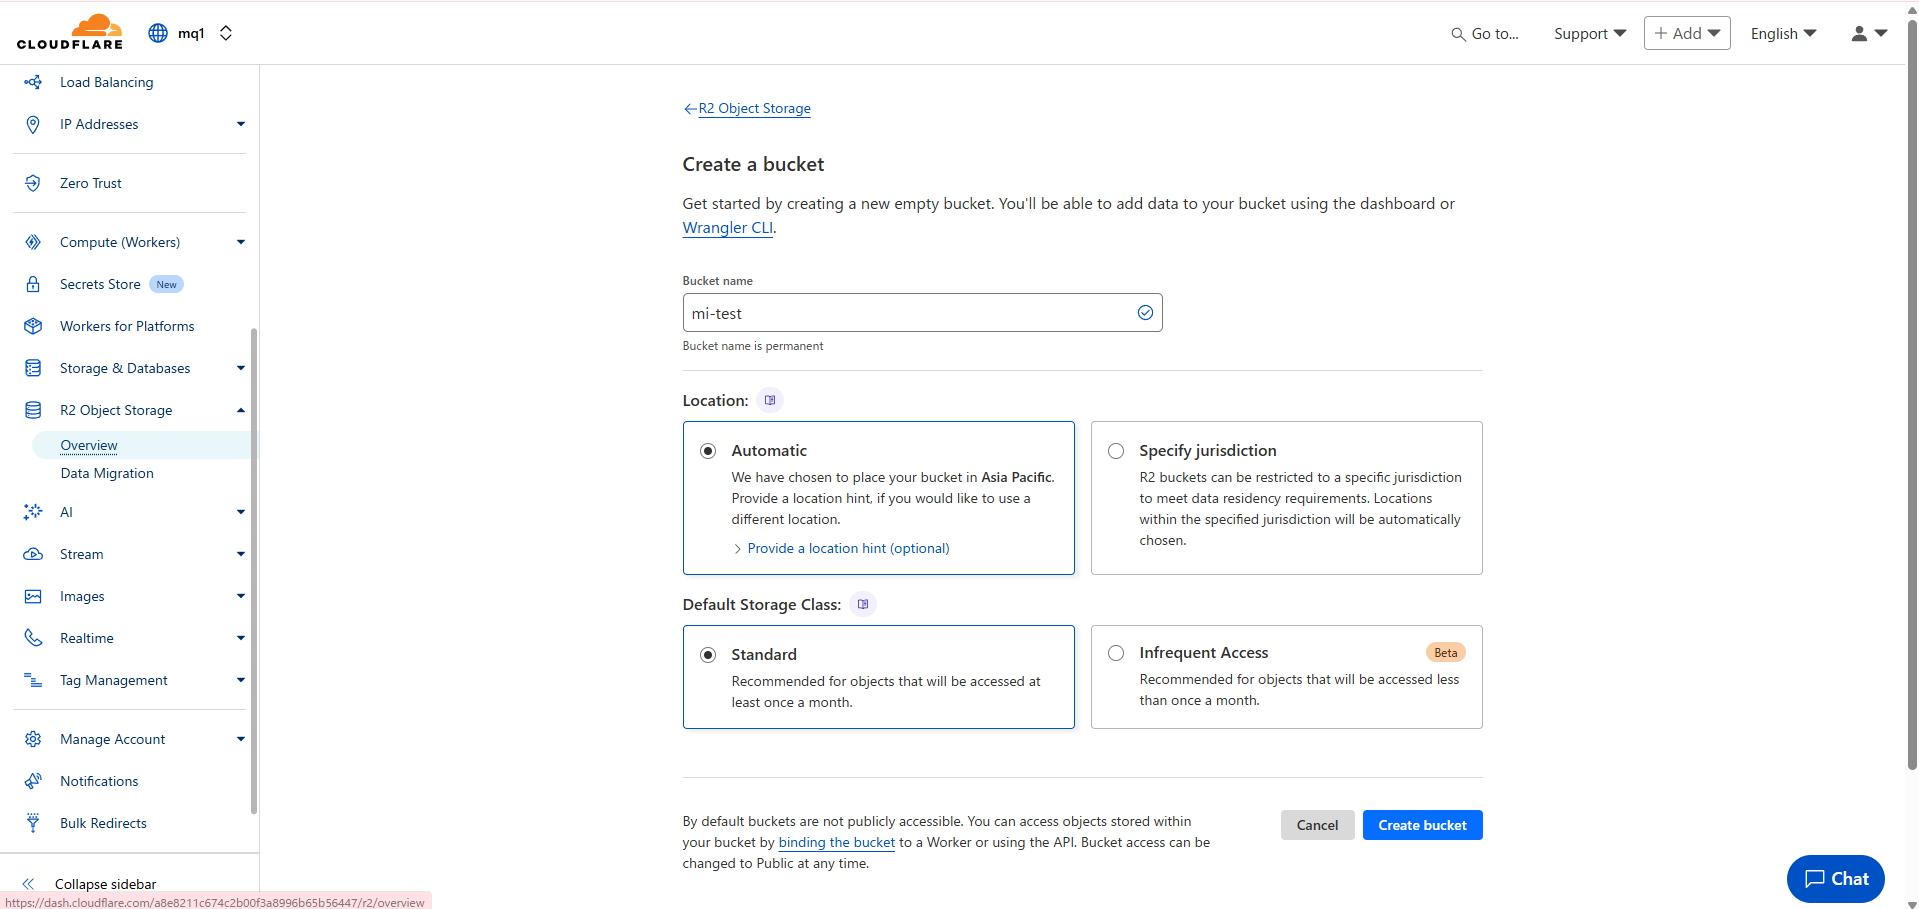Click the Storage & Databases icon

click(33, 368)
